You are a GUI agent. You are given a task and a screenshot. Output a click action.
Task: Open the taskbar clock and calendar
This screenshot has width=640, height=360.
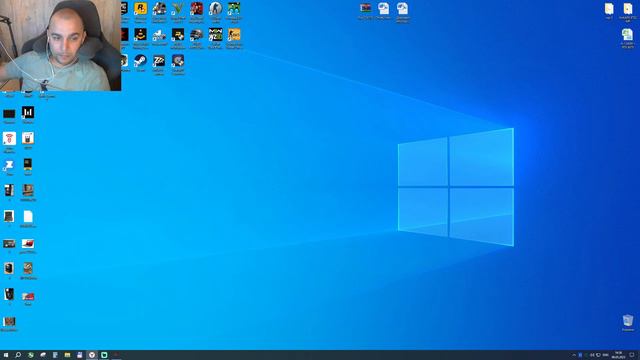pos(618,355)
